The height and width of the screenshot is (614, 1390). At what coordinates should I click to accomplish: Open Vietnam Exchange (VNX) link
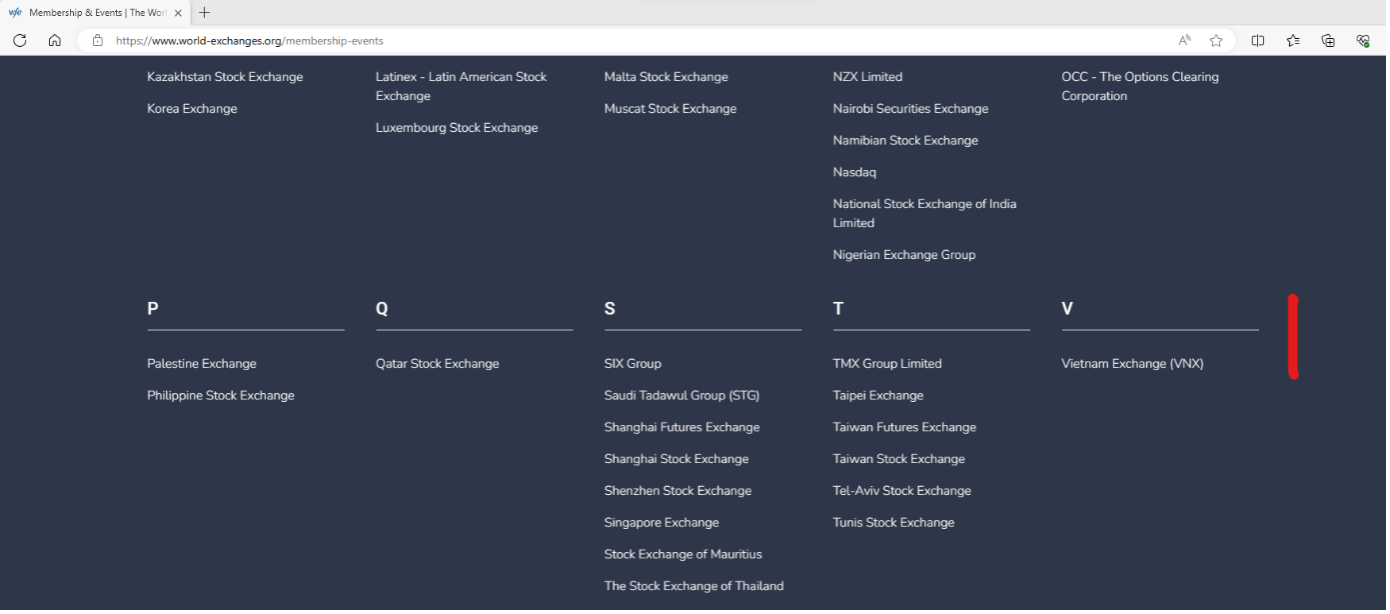click(x=1132, y=364)
